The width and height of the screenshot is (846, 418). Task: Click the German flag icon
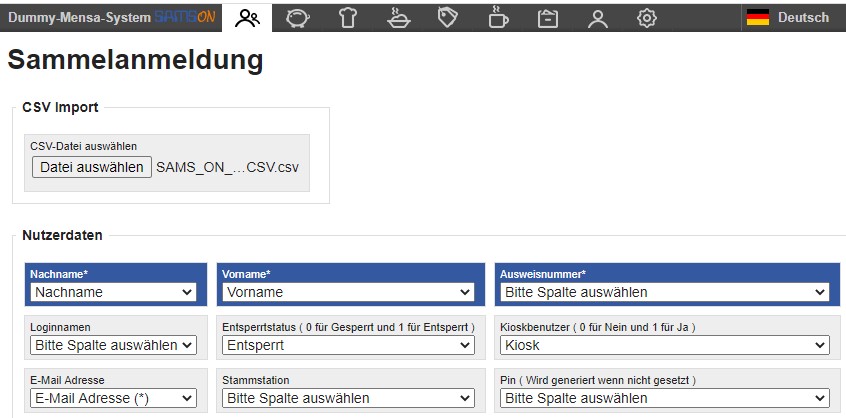click(x=758, y=18)
